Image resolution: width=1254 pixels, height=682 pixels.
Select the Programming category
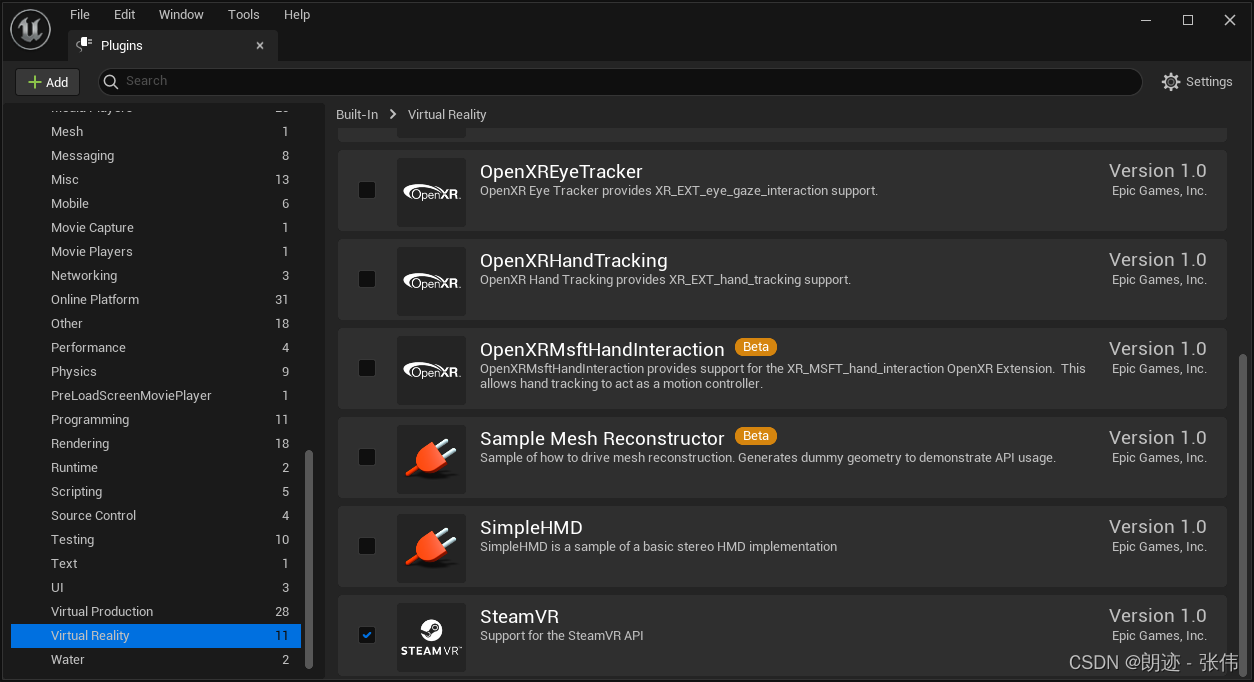coord(156,420)
